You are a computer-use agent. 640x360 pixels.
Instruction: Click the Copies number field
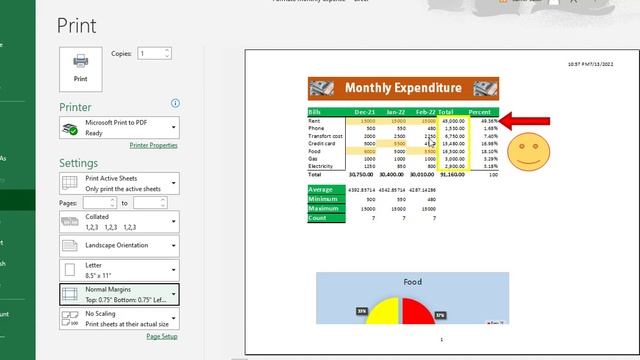click(151, 53)
